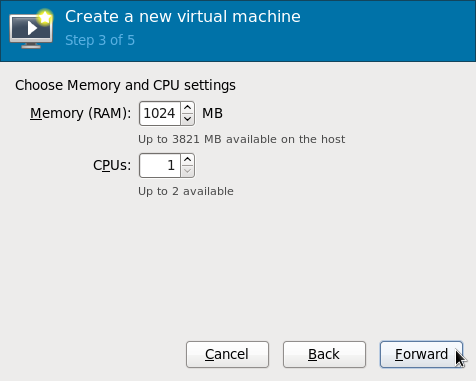Click the new virtual machine monitor icon
476x381 pixels.
coord(31,29)
